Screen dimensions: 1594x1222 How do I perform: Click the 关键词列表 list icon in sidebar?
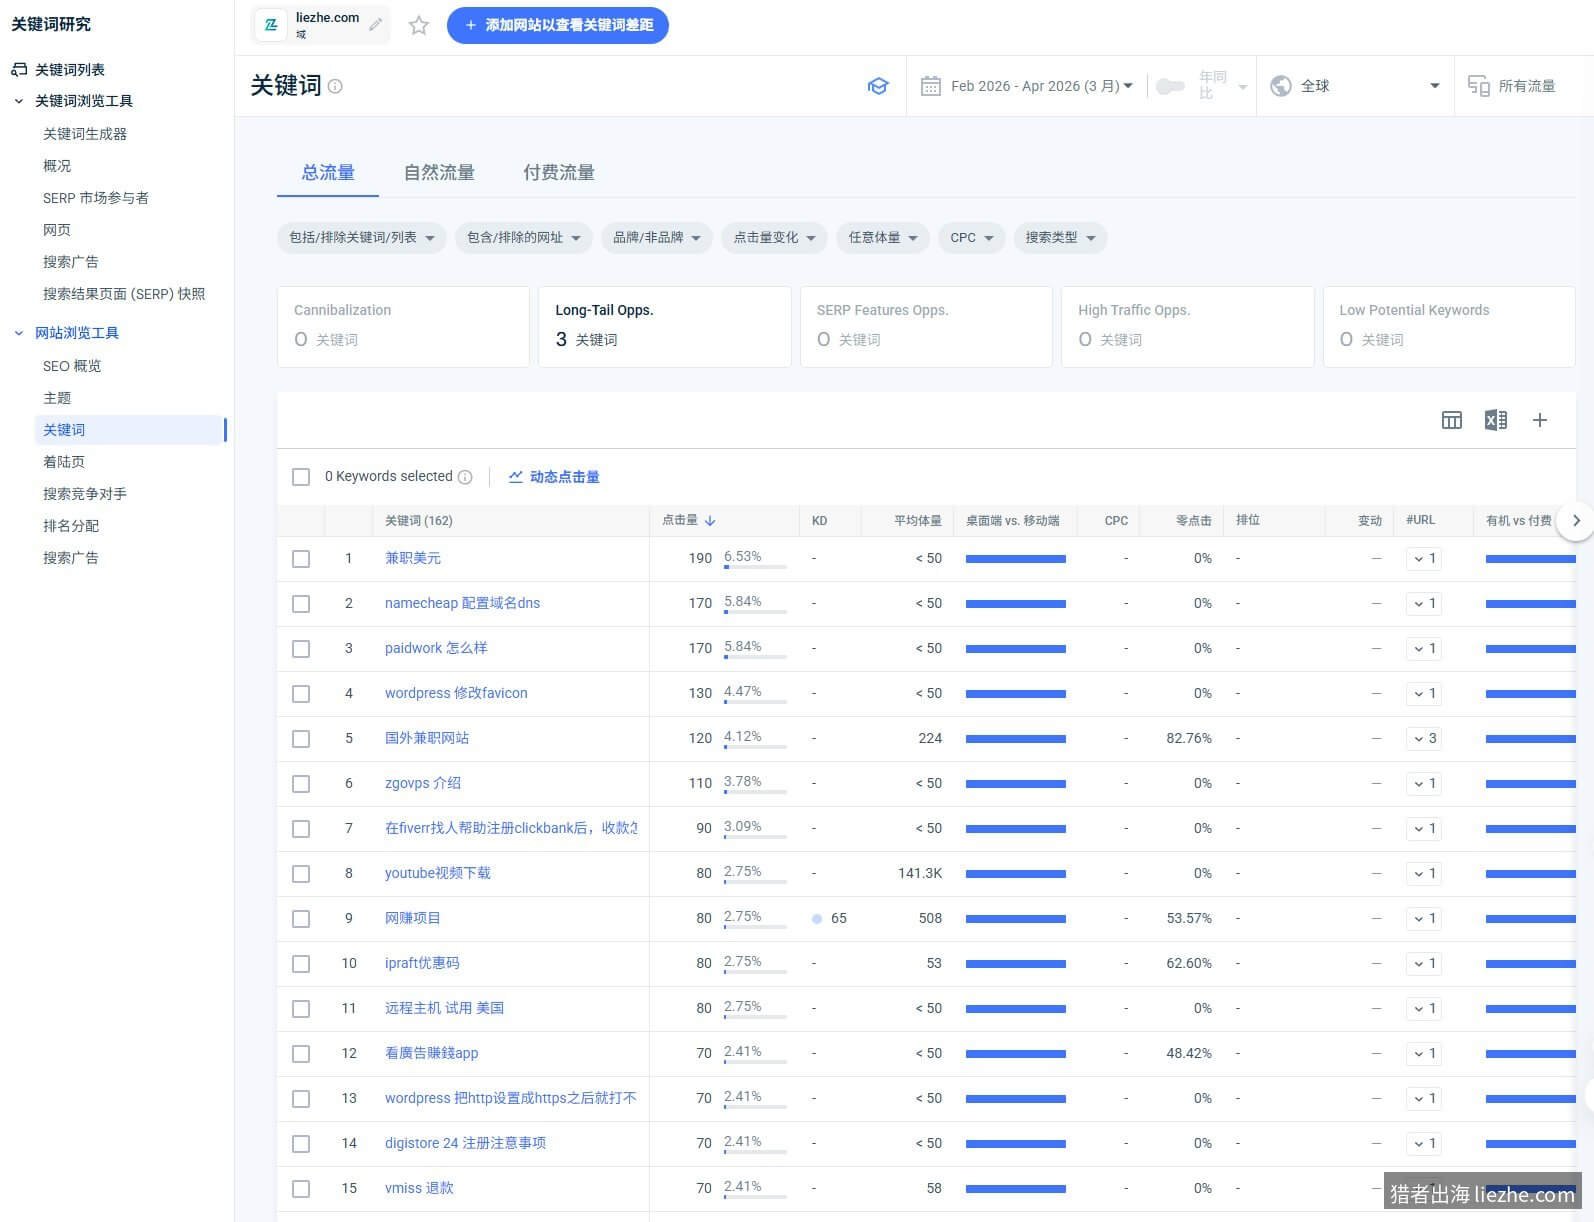click(x=19, y=69)
